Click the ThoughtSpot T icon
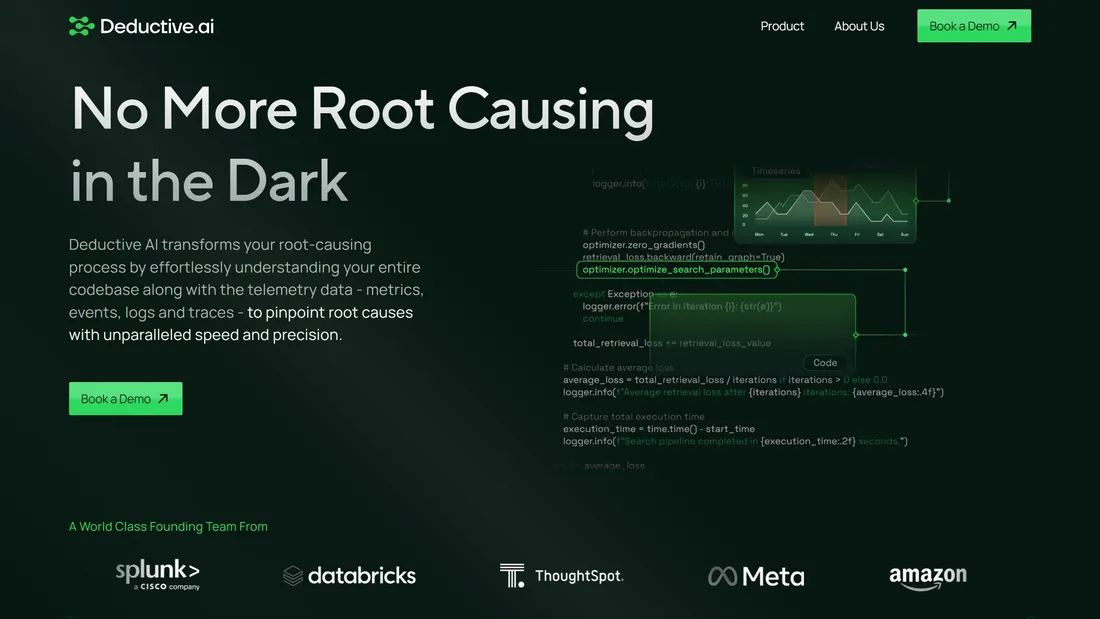 512,575
